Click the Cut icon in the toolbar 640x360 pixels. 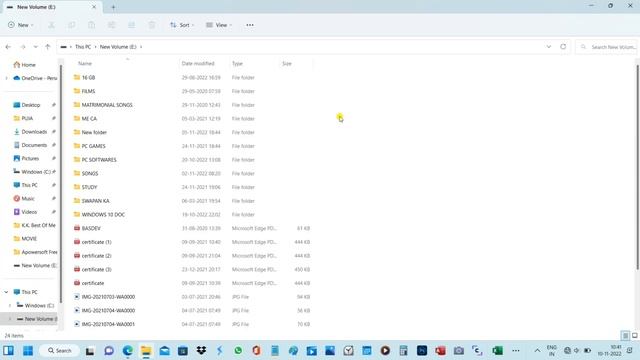(x=51, y=25)
